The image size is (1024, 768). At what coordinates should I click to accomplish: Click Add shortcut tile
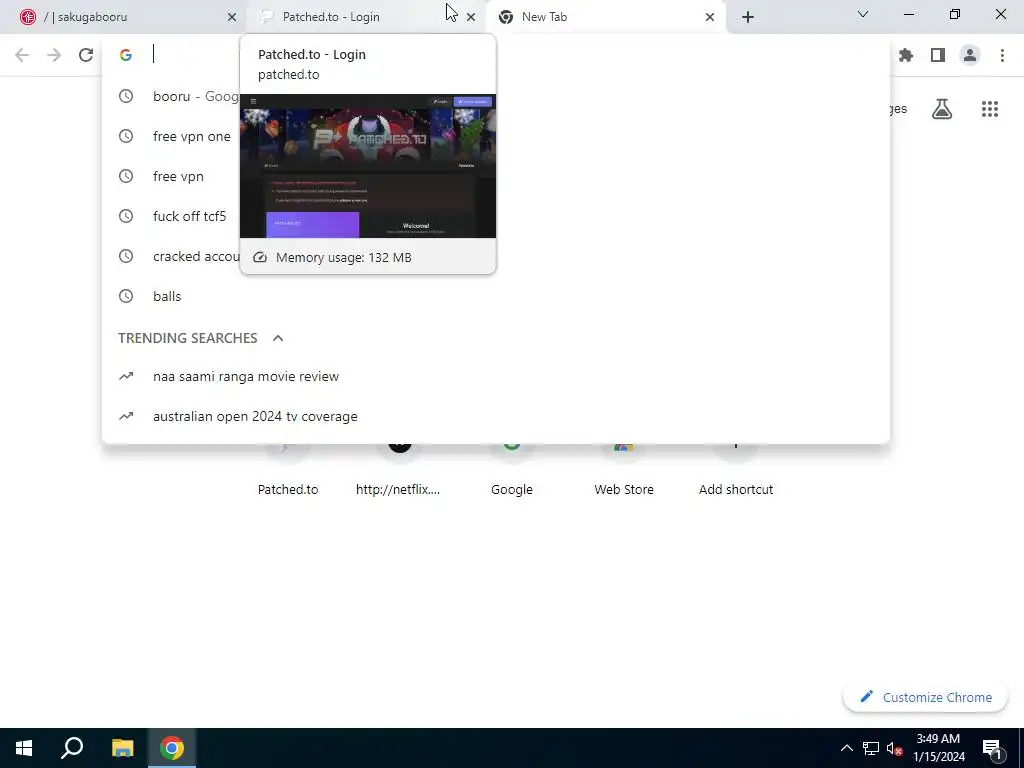click(736, 470)
